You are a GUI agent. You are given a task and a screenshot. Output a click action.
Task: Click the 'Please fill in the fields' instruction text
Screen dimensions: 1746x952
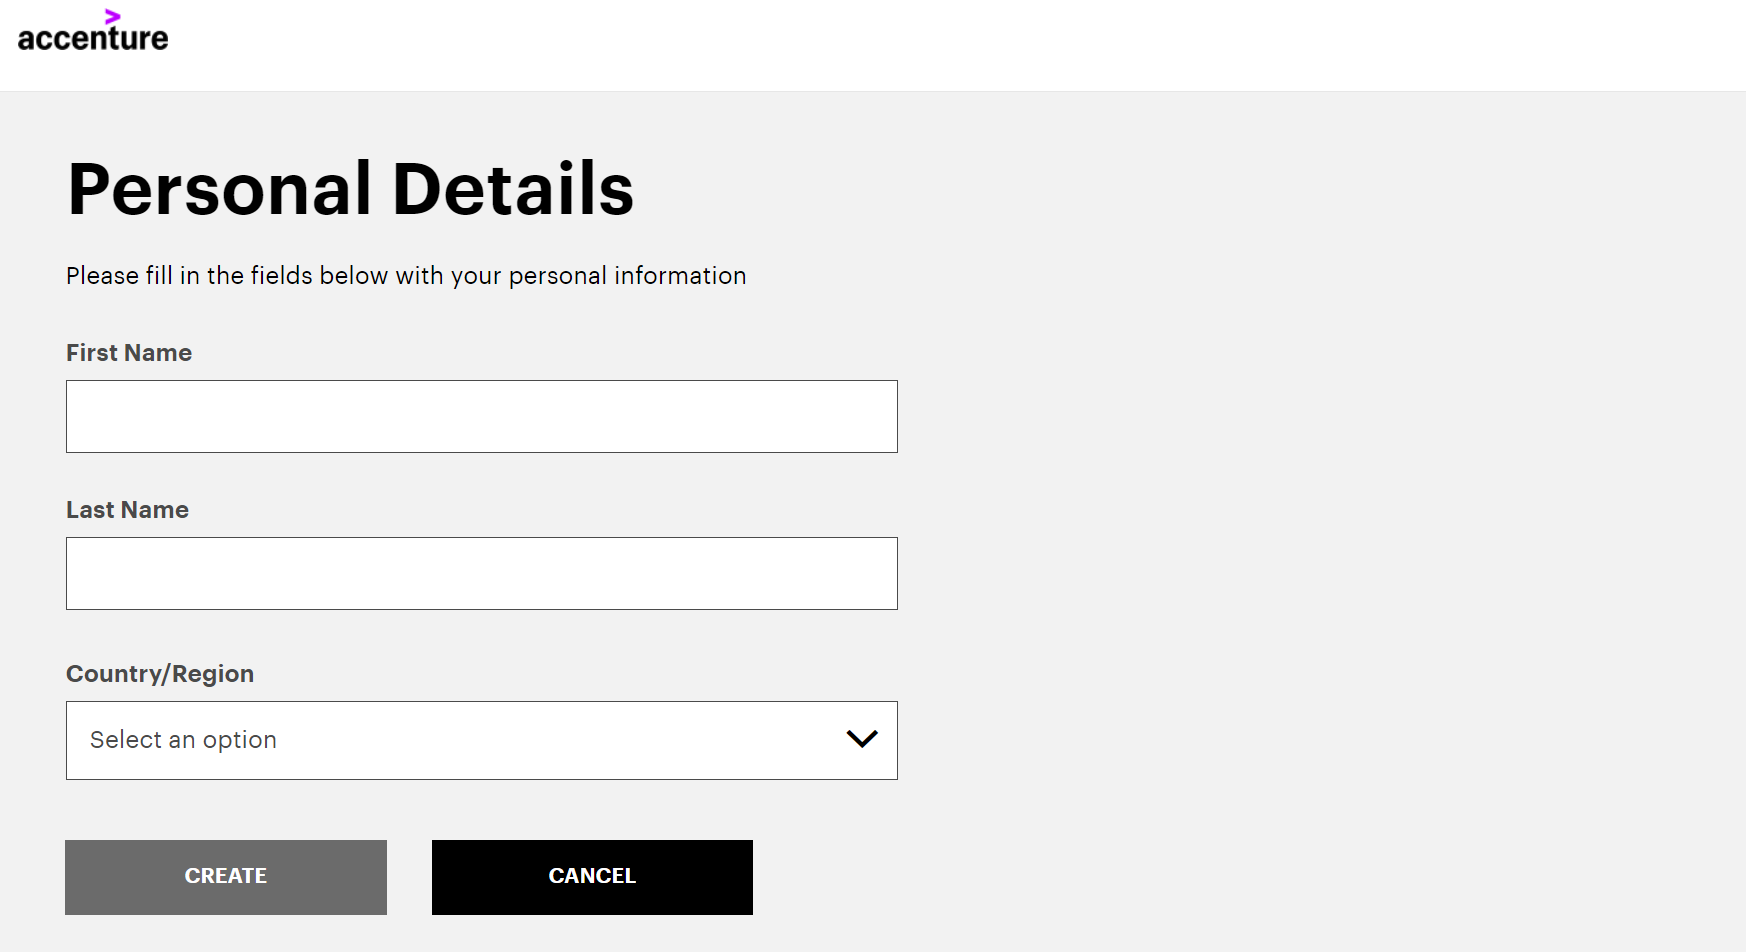tap(406, 276)
